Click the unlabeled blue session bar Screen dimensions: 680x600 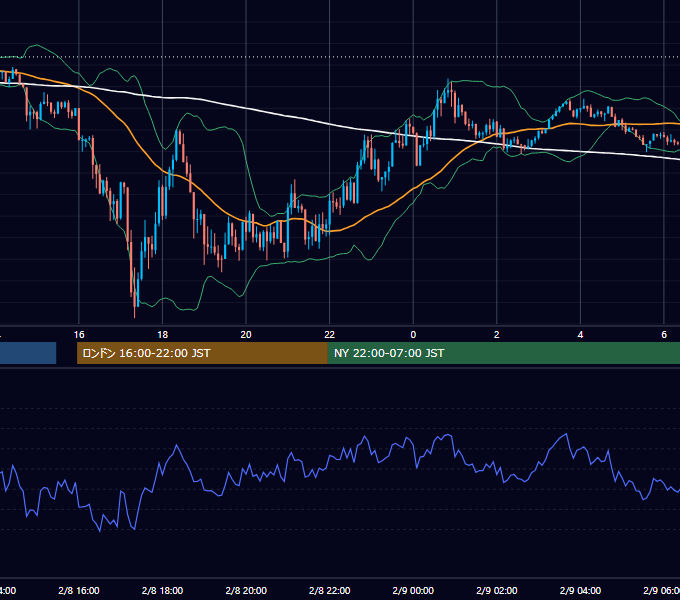(x=28, y=353)
